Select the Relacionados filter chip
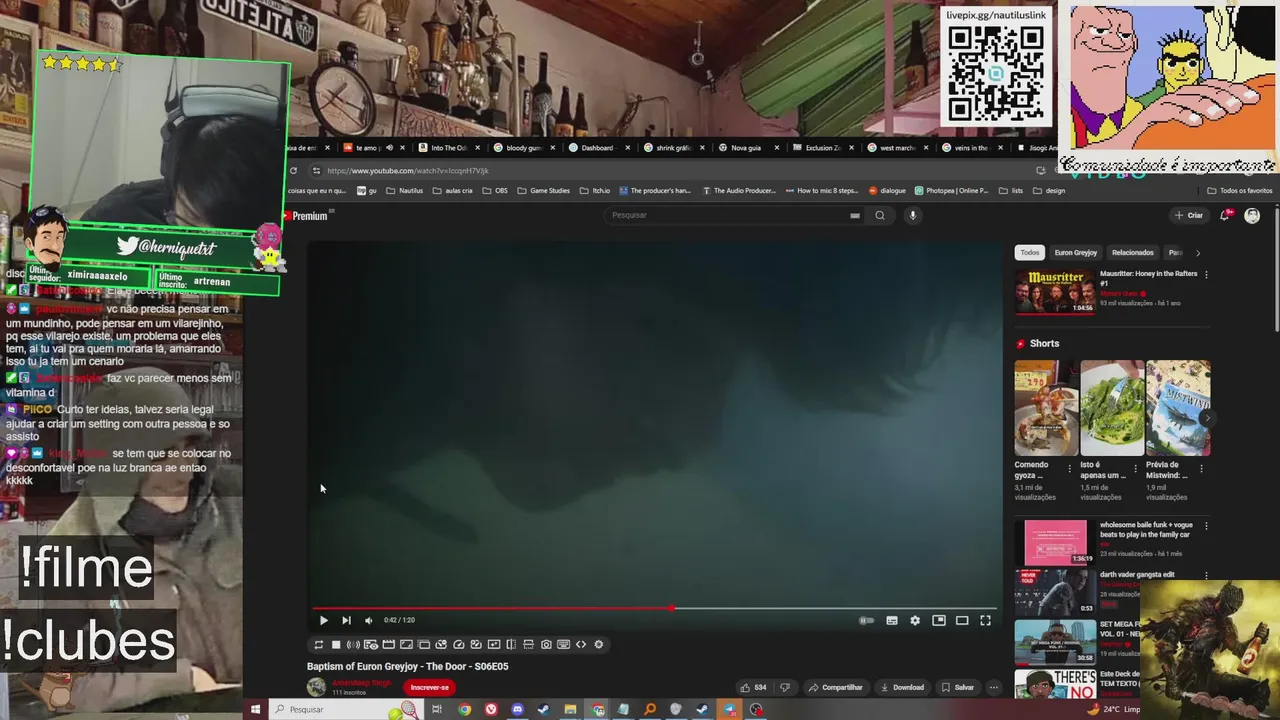Screen dimensions: 1280x720 click(x=1133, y=253)
